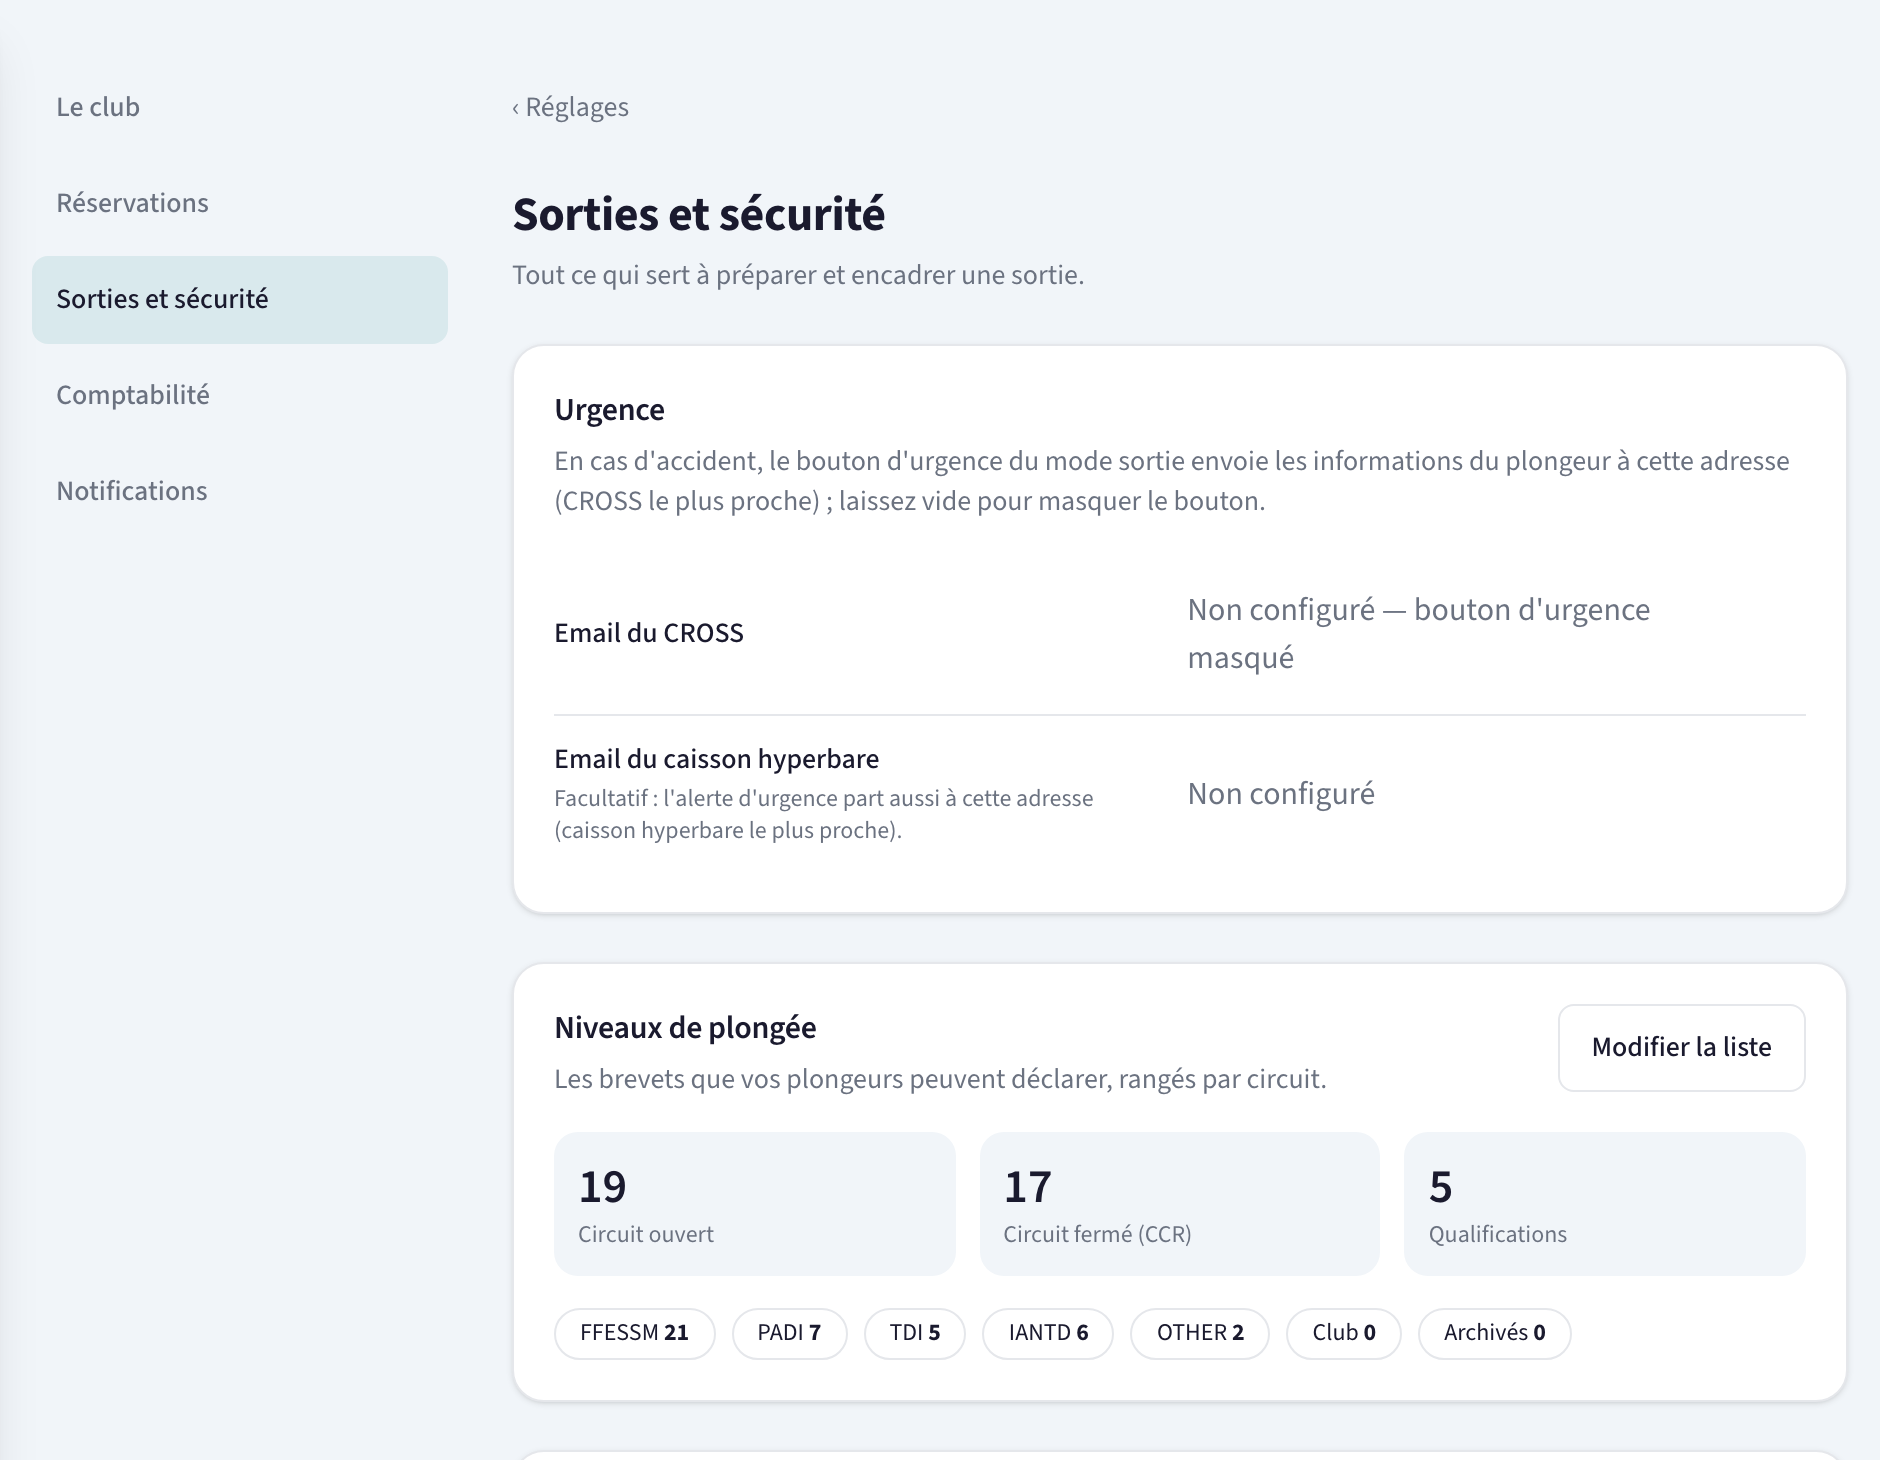Viewport: 1880px width, 1460px height.
Task: Filter by the FFESSM 21 chip
Action: (x=634, y=1333)
